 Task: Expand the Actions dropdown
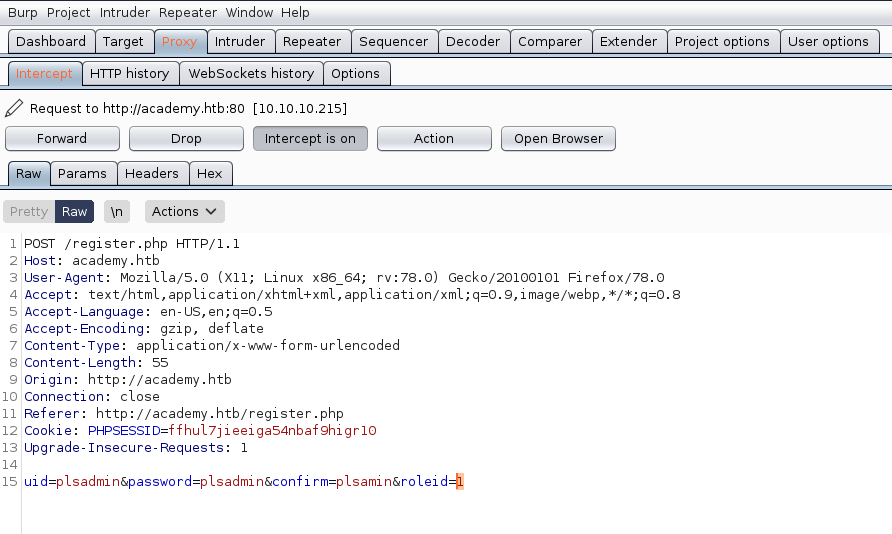tap(184, 211)
